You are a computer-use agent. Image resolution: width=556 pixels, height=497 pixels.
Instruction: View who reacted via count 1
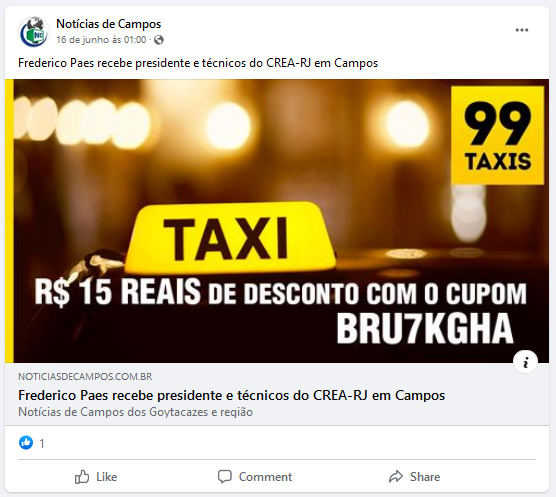[x=42, y=443]
